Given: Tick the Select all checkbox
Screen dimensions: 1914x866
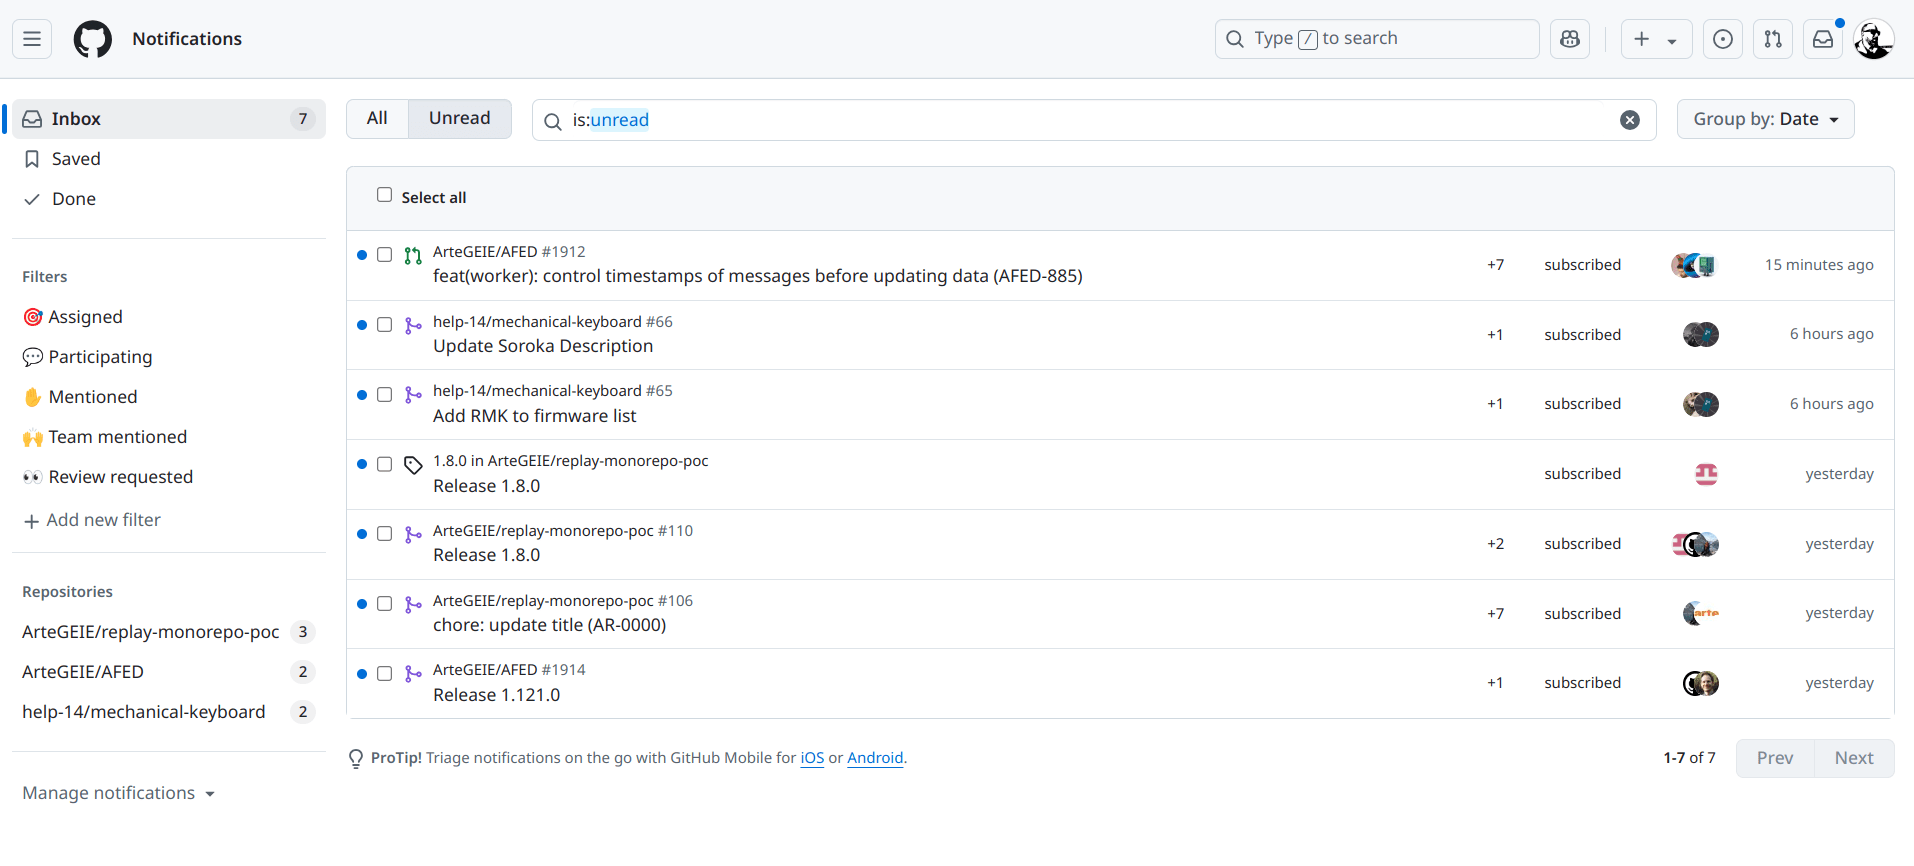Looking at the screenshot, I should pyautogui.click(x=384, y=195).
